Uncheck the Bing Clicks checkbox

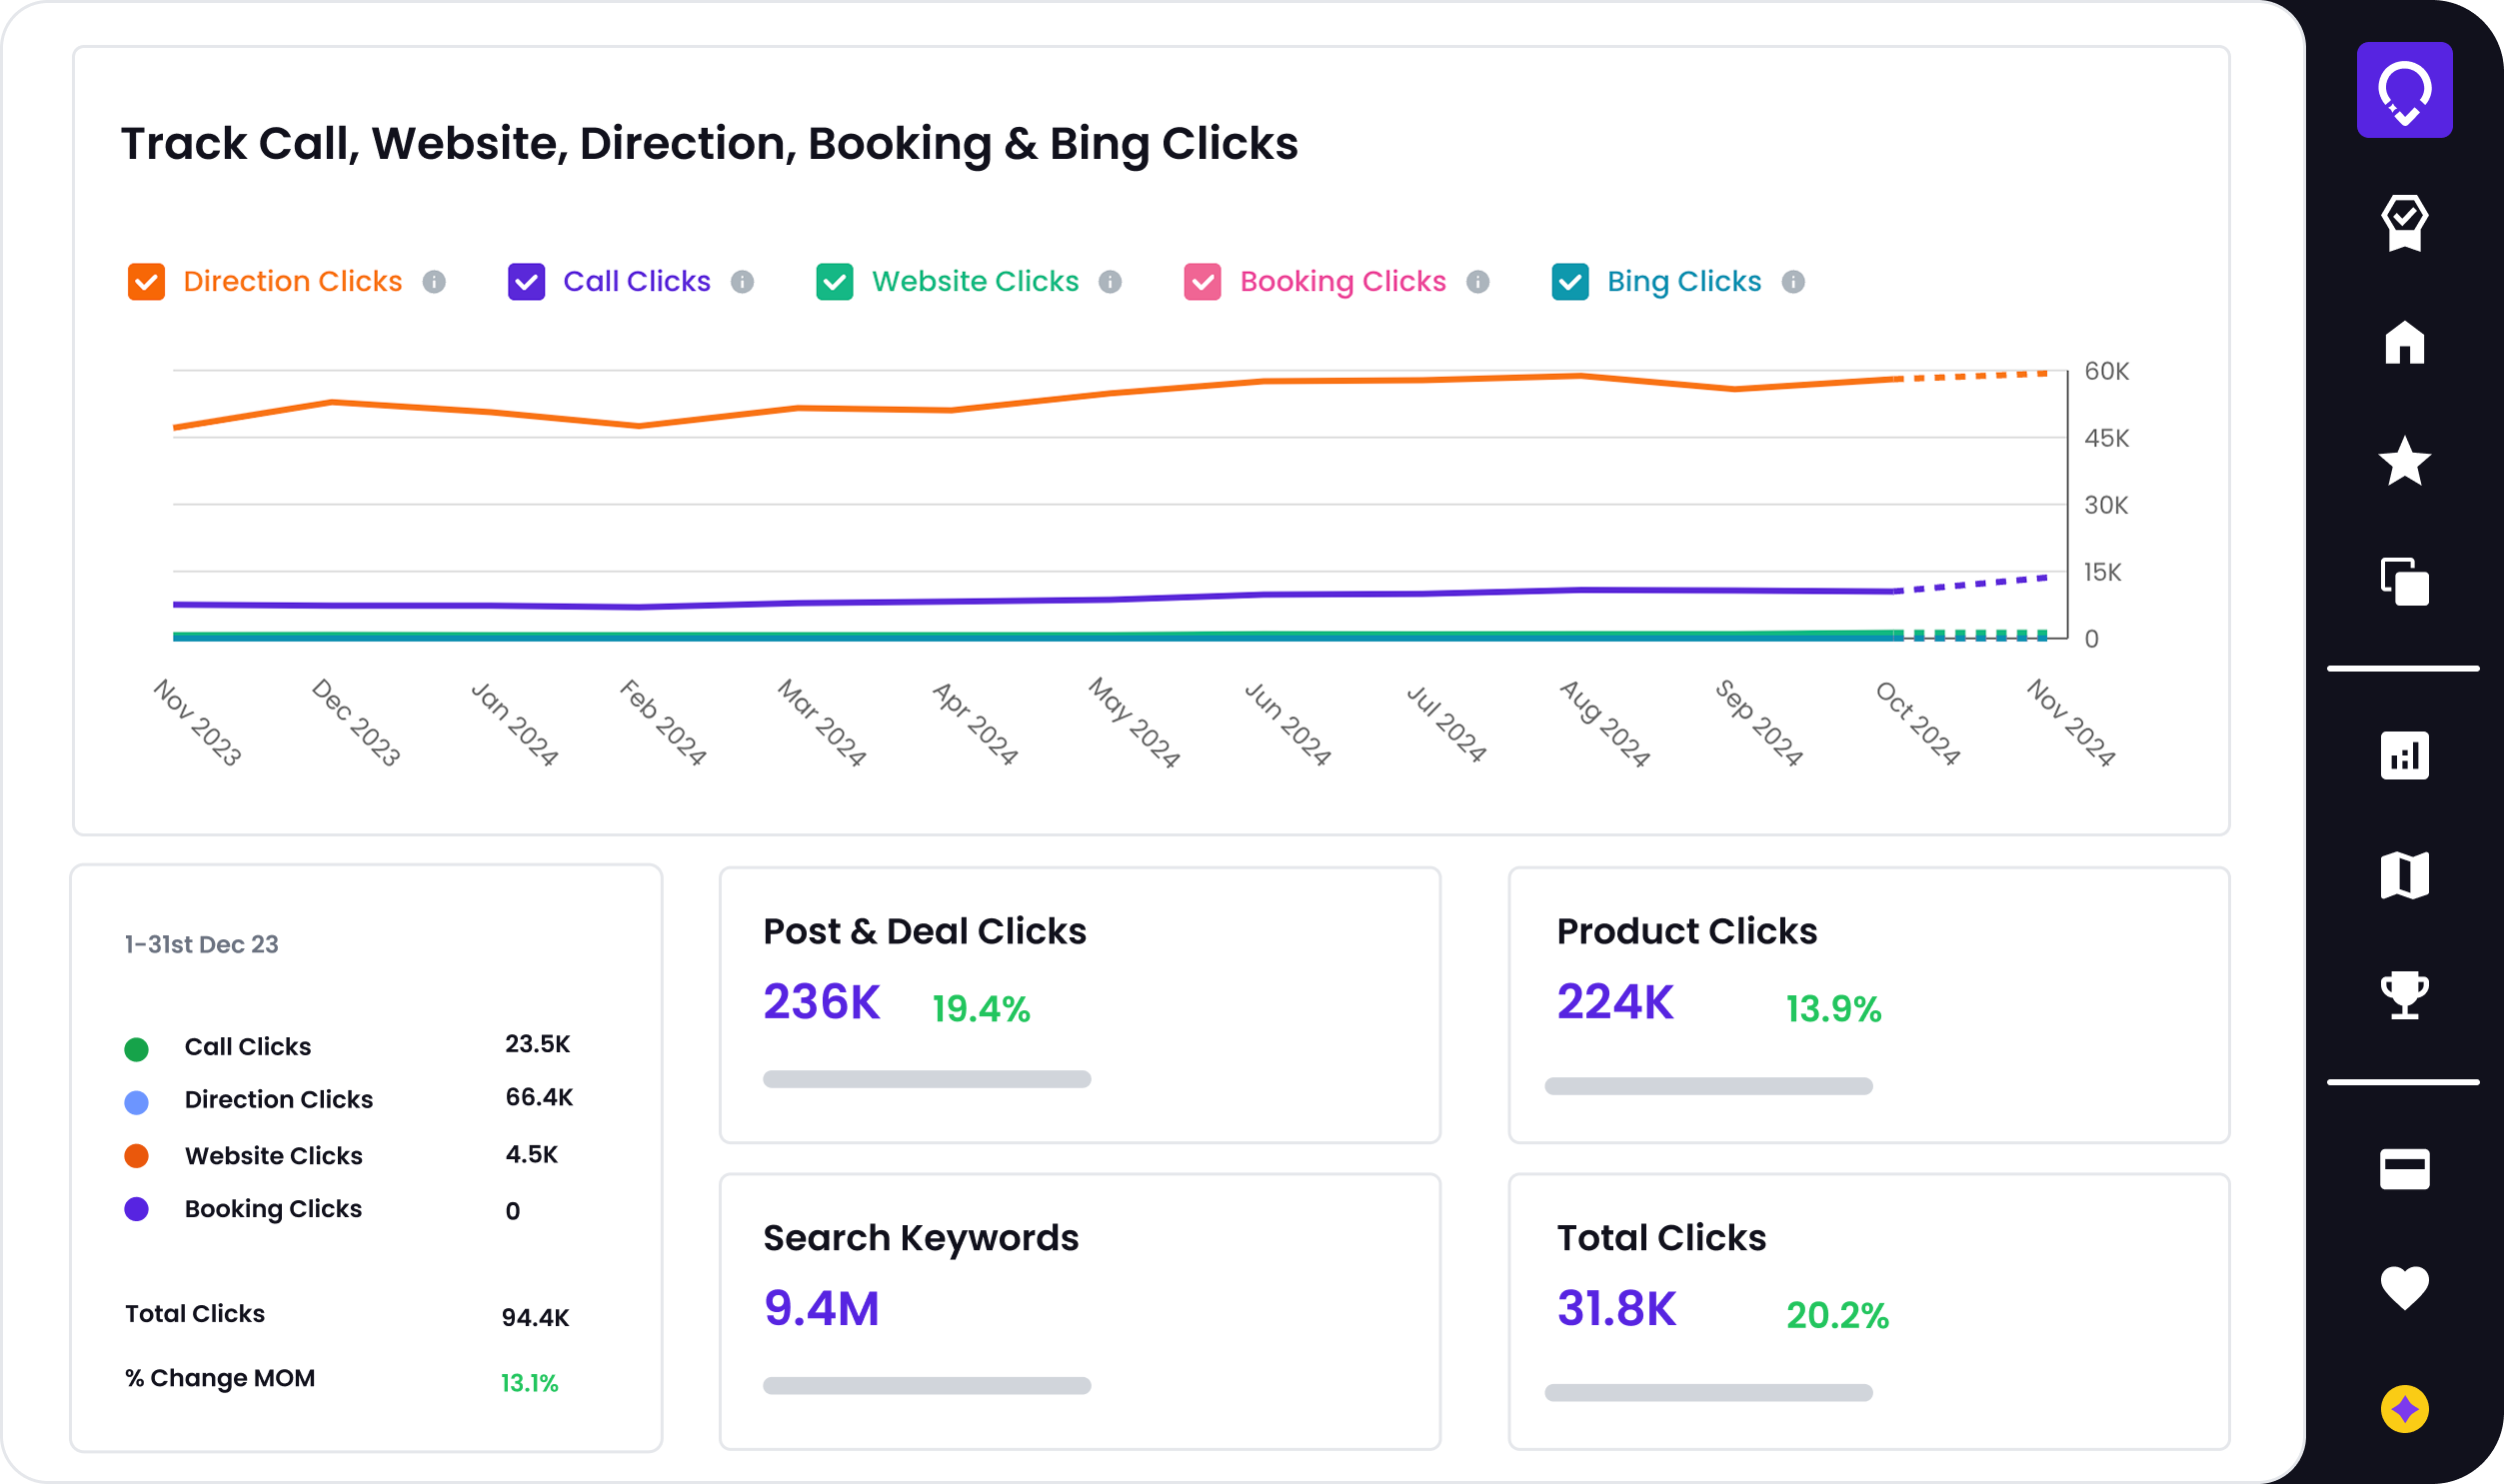click(1570, 282)
